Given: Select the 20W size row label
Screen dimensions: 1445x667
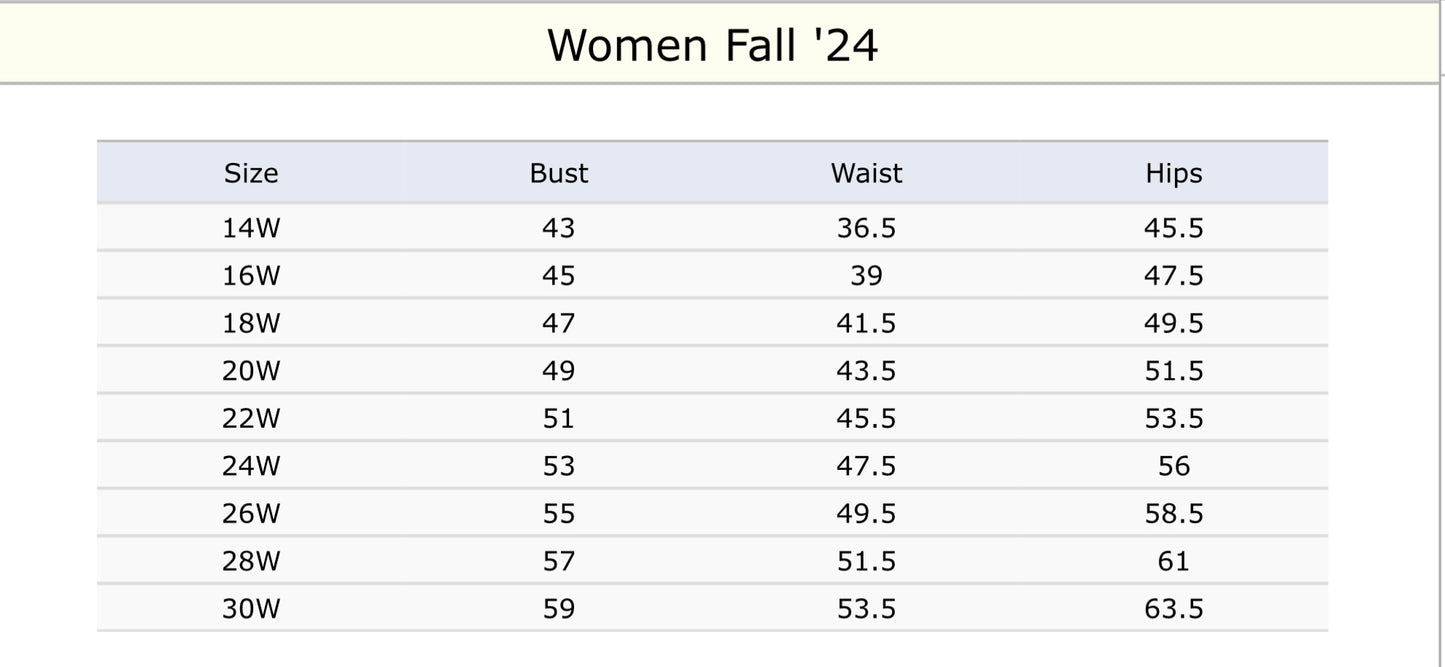Looking at the screenshot, I should click(251, 371).
